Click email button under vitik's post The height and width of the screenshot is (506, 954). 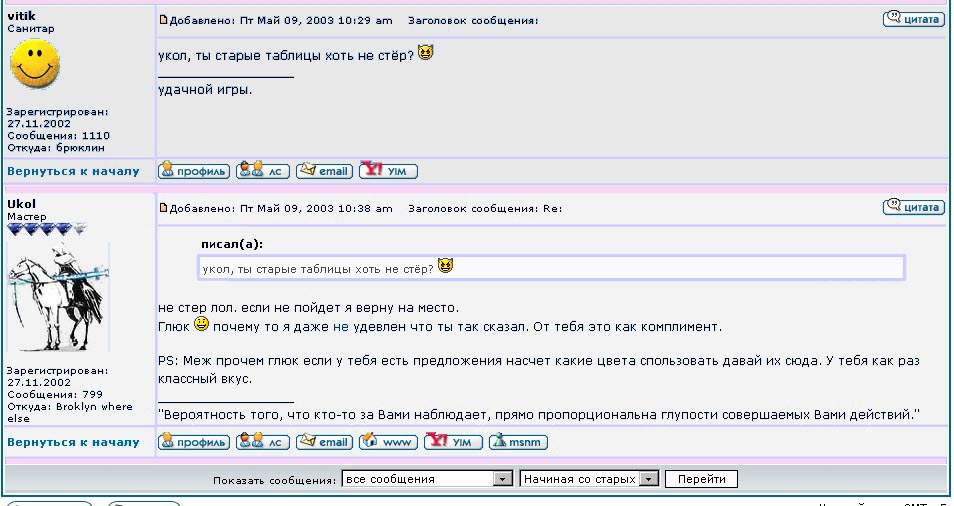324,171
